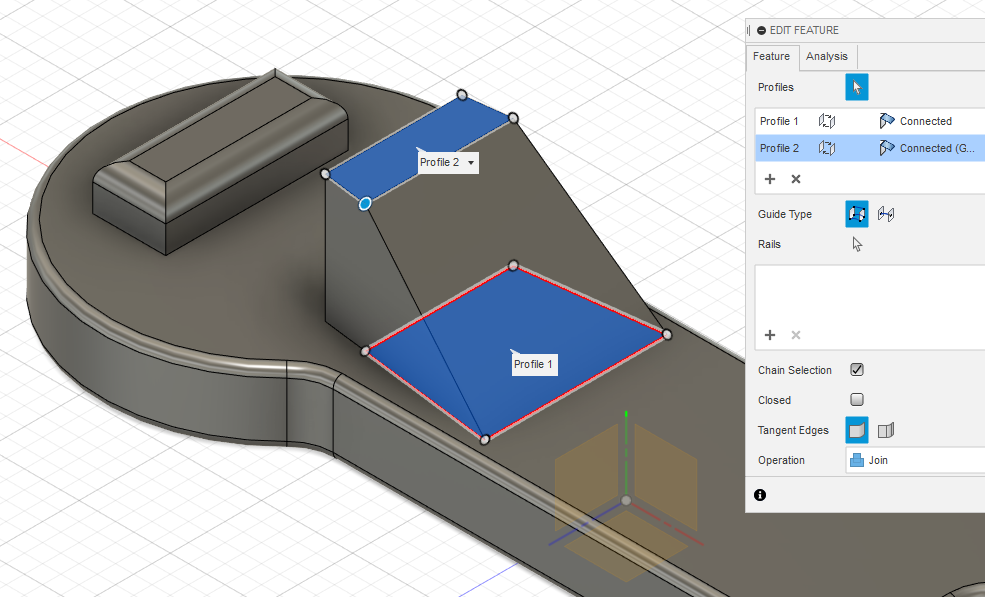Image resolution: width=985 pixels, height=597 pixels.
Task: Open Profile 2 label dropdown in viewport
Action: click(x=471, y=162)
